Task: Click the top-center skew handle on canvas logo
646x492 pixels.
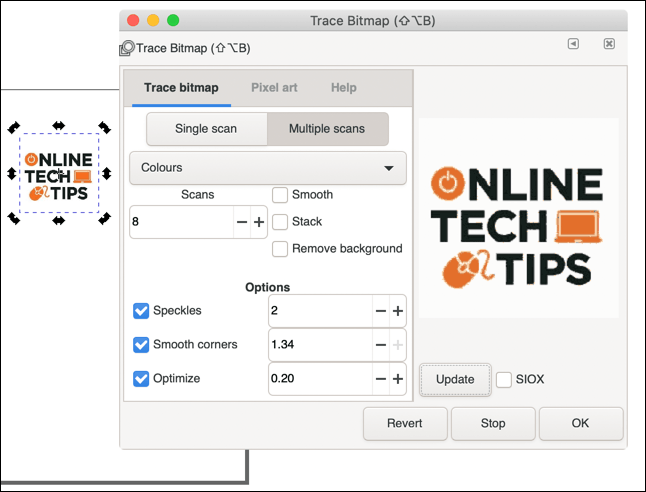Action: coord(59,126)
